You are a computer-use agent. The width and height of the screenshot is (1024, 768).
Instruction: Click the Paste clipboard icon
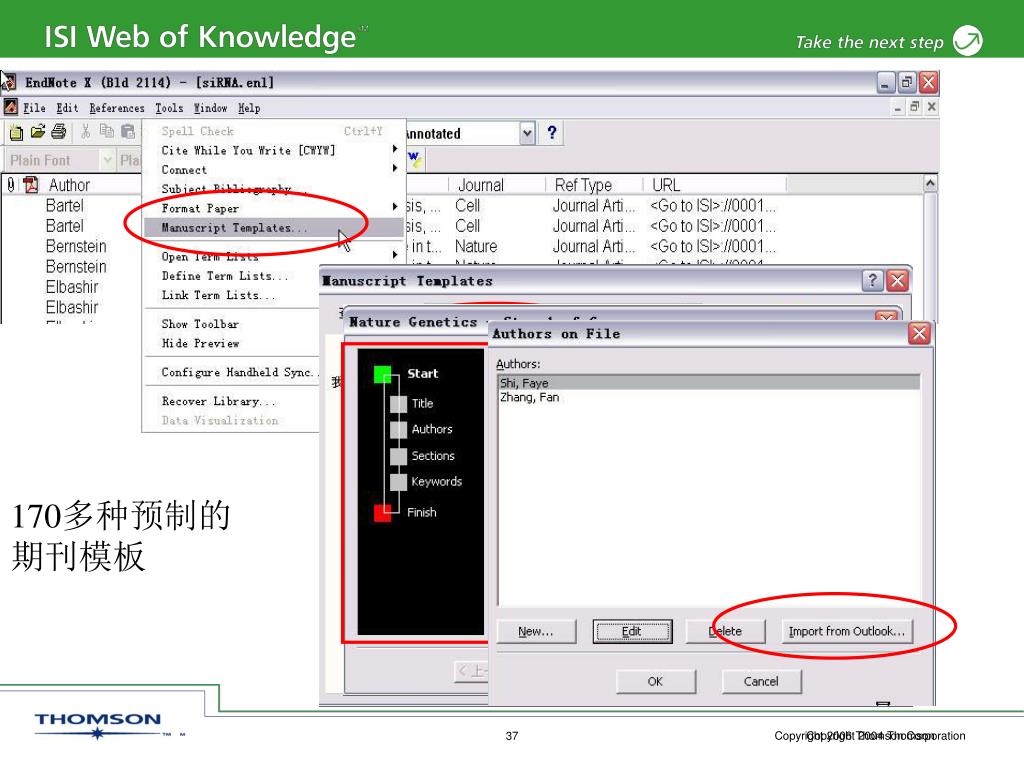(x=128, y=132)
